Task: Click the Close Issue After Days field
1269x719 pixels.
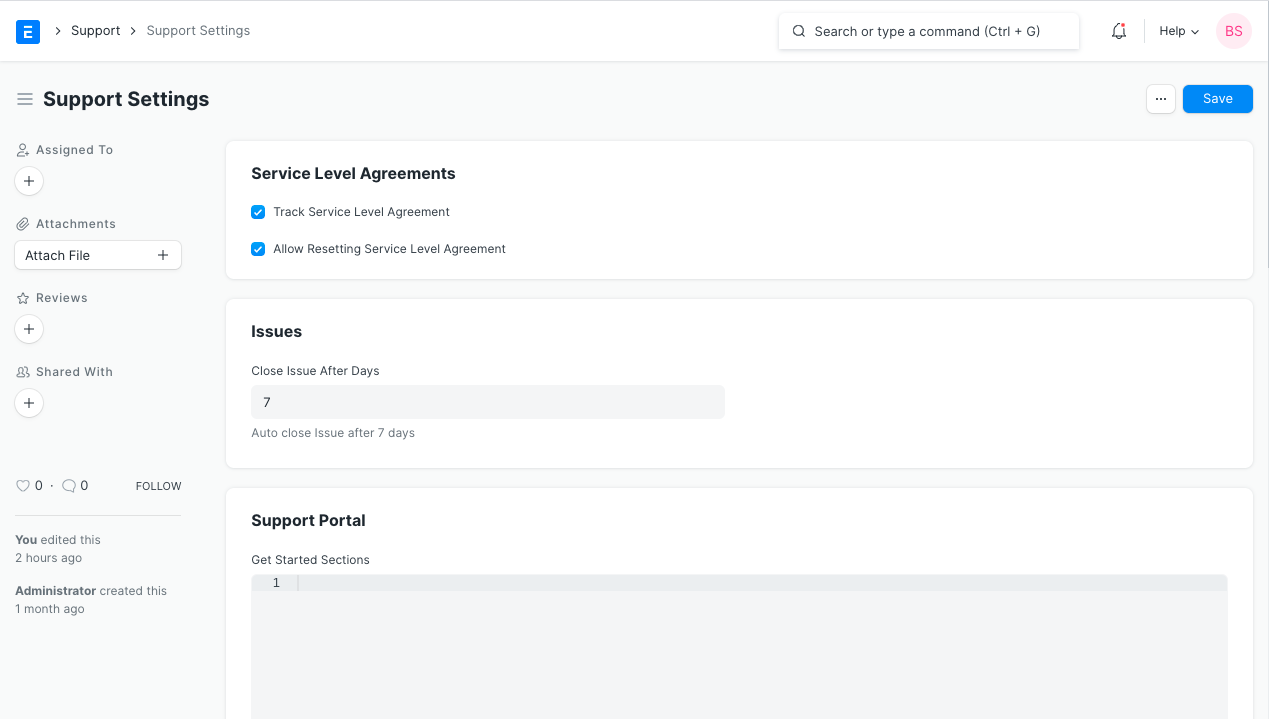Action: 487,402
